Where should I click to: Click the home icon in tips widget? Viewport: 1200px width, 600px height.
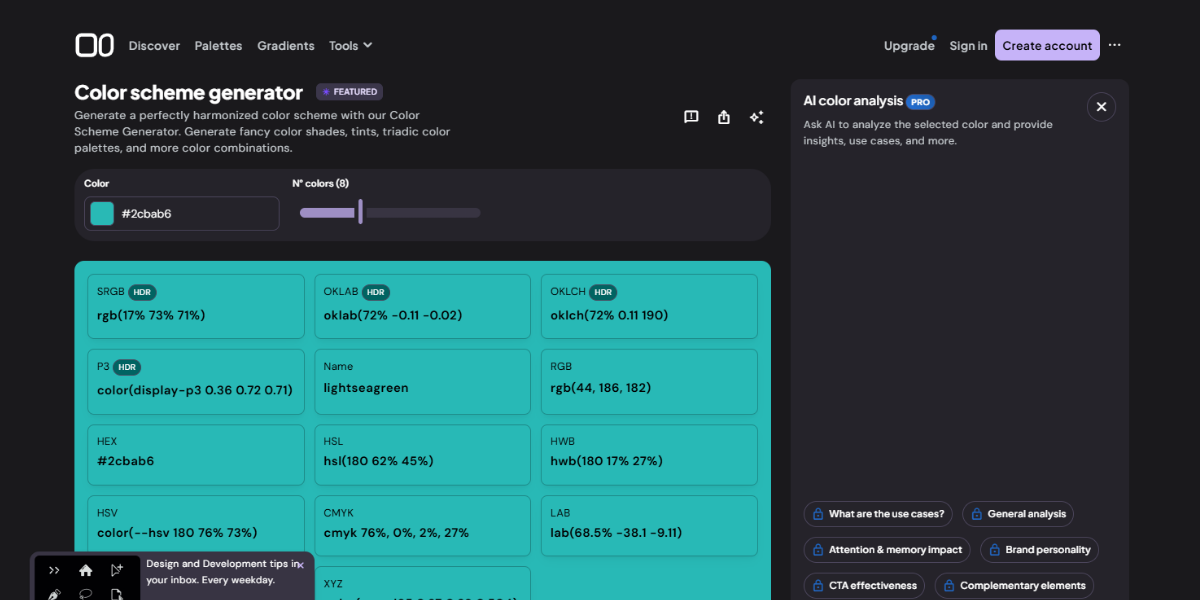coord(86,570)
